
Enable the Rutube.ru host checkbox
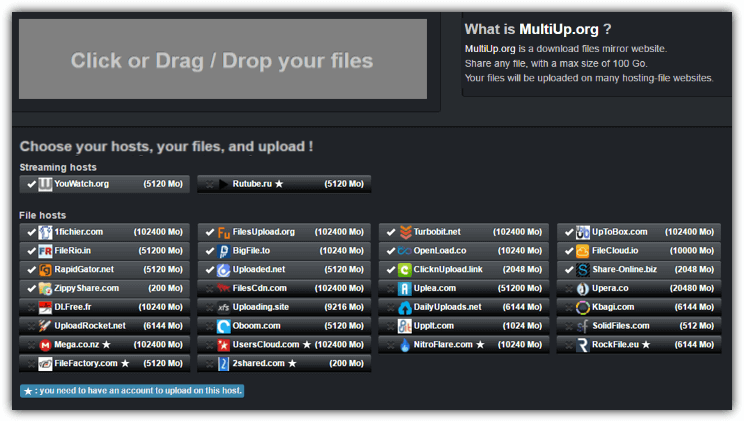pos(210,184)
